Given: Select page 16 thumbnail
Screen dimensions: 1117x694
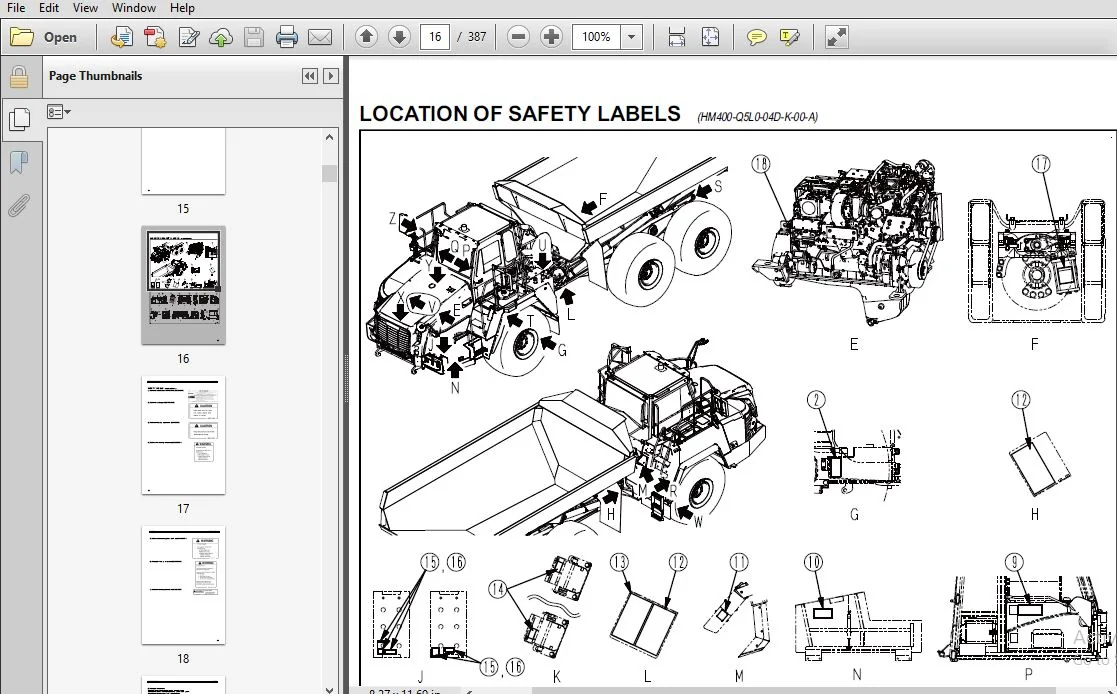Looking at the screenshot, I should click(184, 286).
